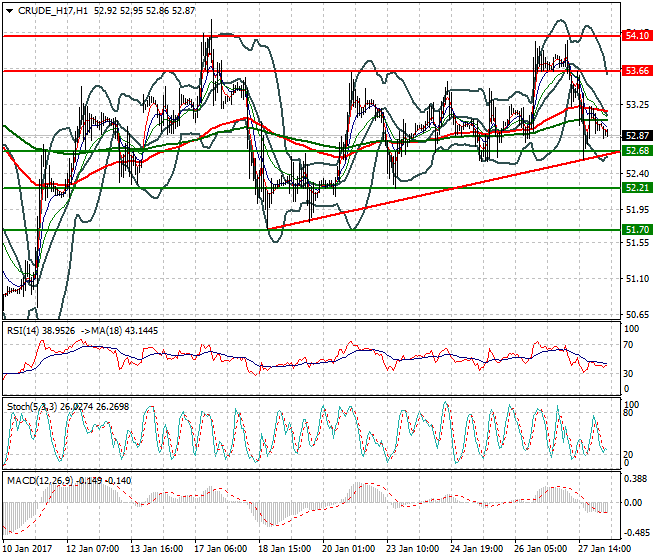Select the 23 Jan 10:00 time label

click(x=412, y=549)
